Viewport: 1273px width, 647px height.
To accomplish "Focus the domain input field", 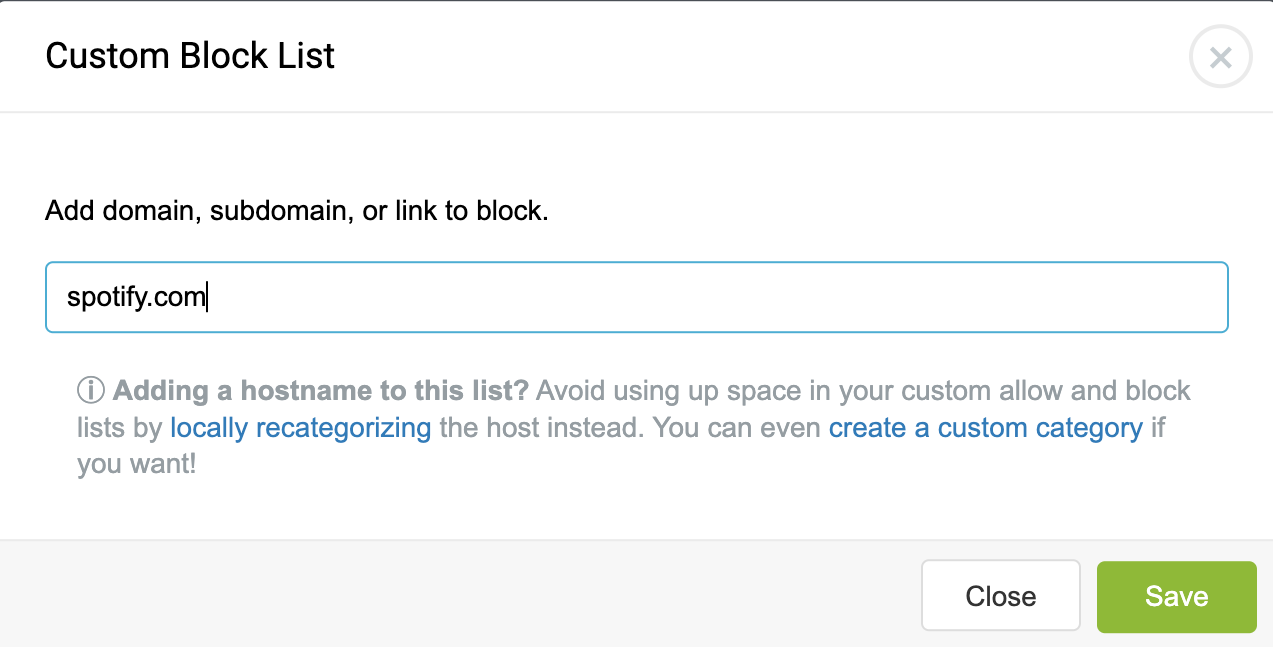I will (636, 297).
